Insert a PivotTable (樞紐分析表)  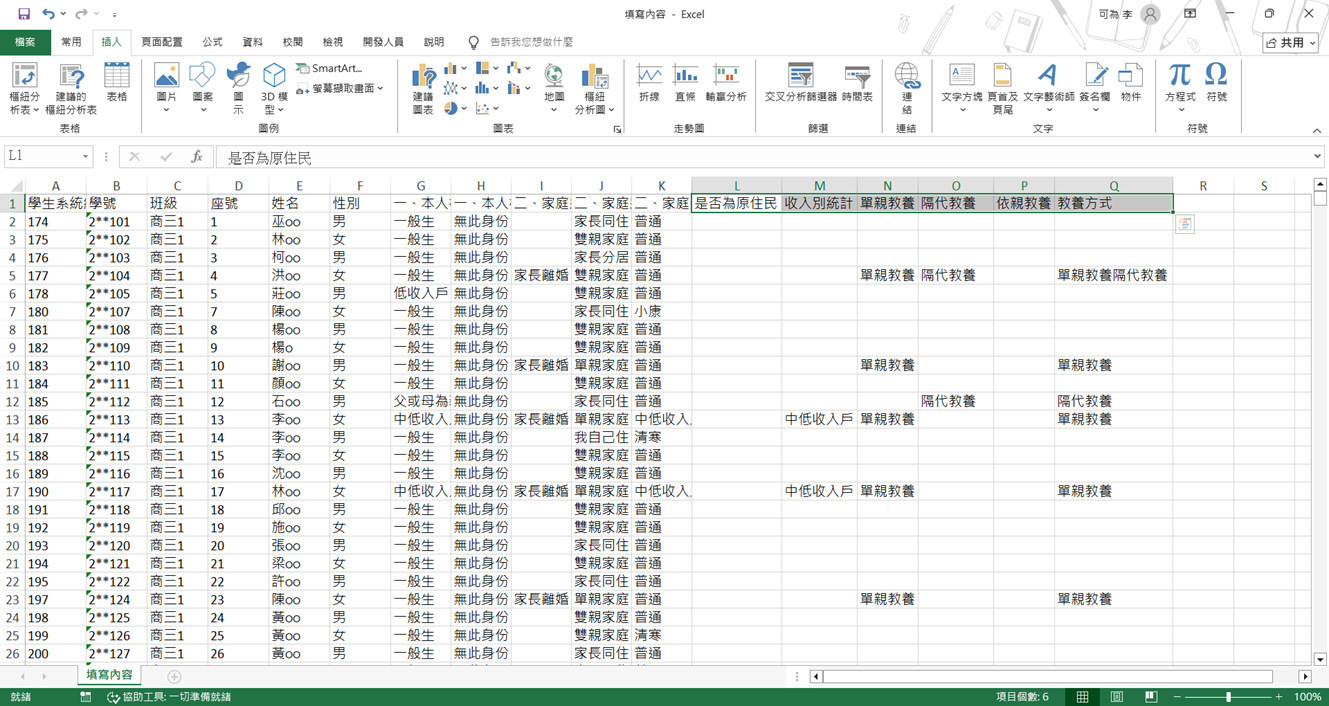[24, 88]
